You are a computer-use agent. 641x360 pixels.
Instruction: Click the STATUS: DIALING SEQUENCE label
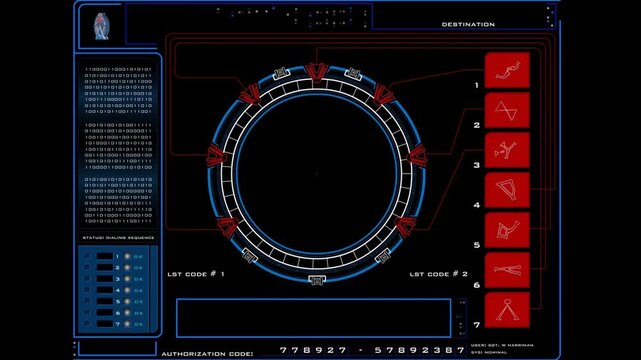click(x=119, y=237)
